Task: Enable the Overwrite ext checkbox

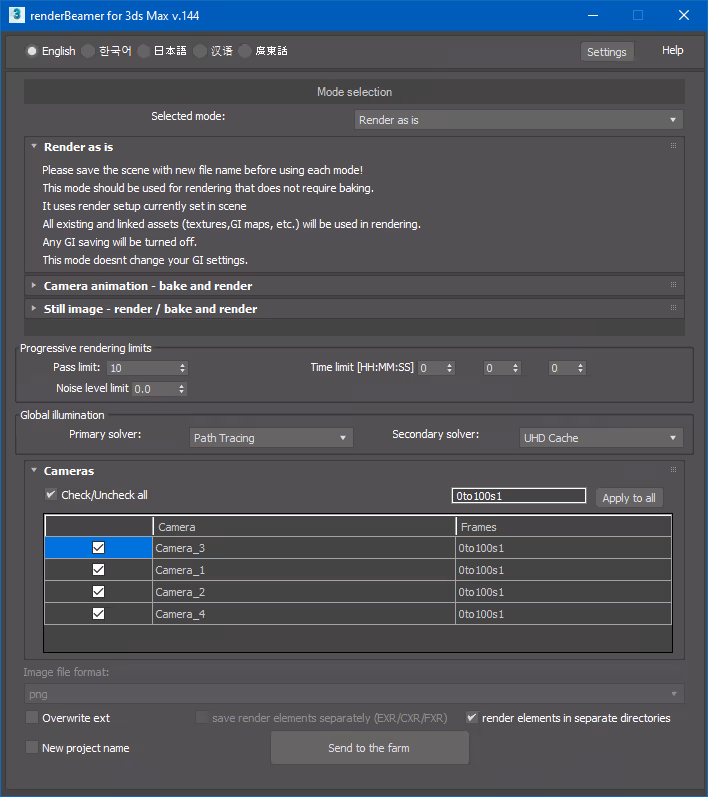Action: [x=32, y=717]
